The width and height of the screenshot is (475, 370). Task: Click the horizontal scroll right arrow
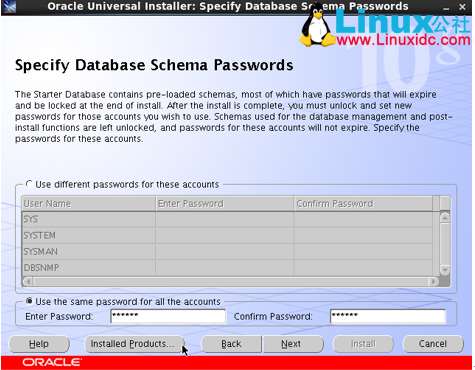click(433, 282)
